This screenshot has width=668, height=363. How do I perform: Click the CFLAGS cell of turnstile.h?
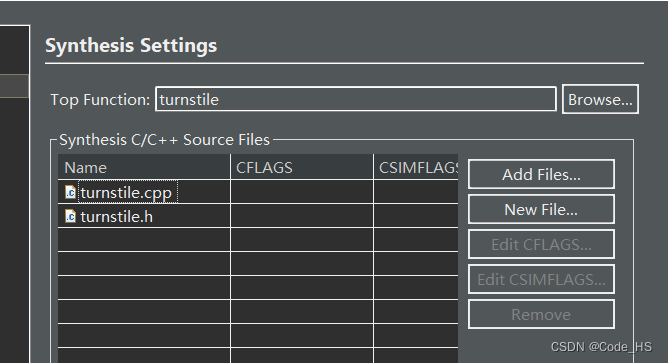[x=302, y=216]
